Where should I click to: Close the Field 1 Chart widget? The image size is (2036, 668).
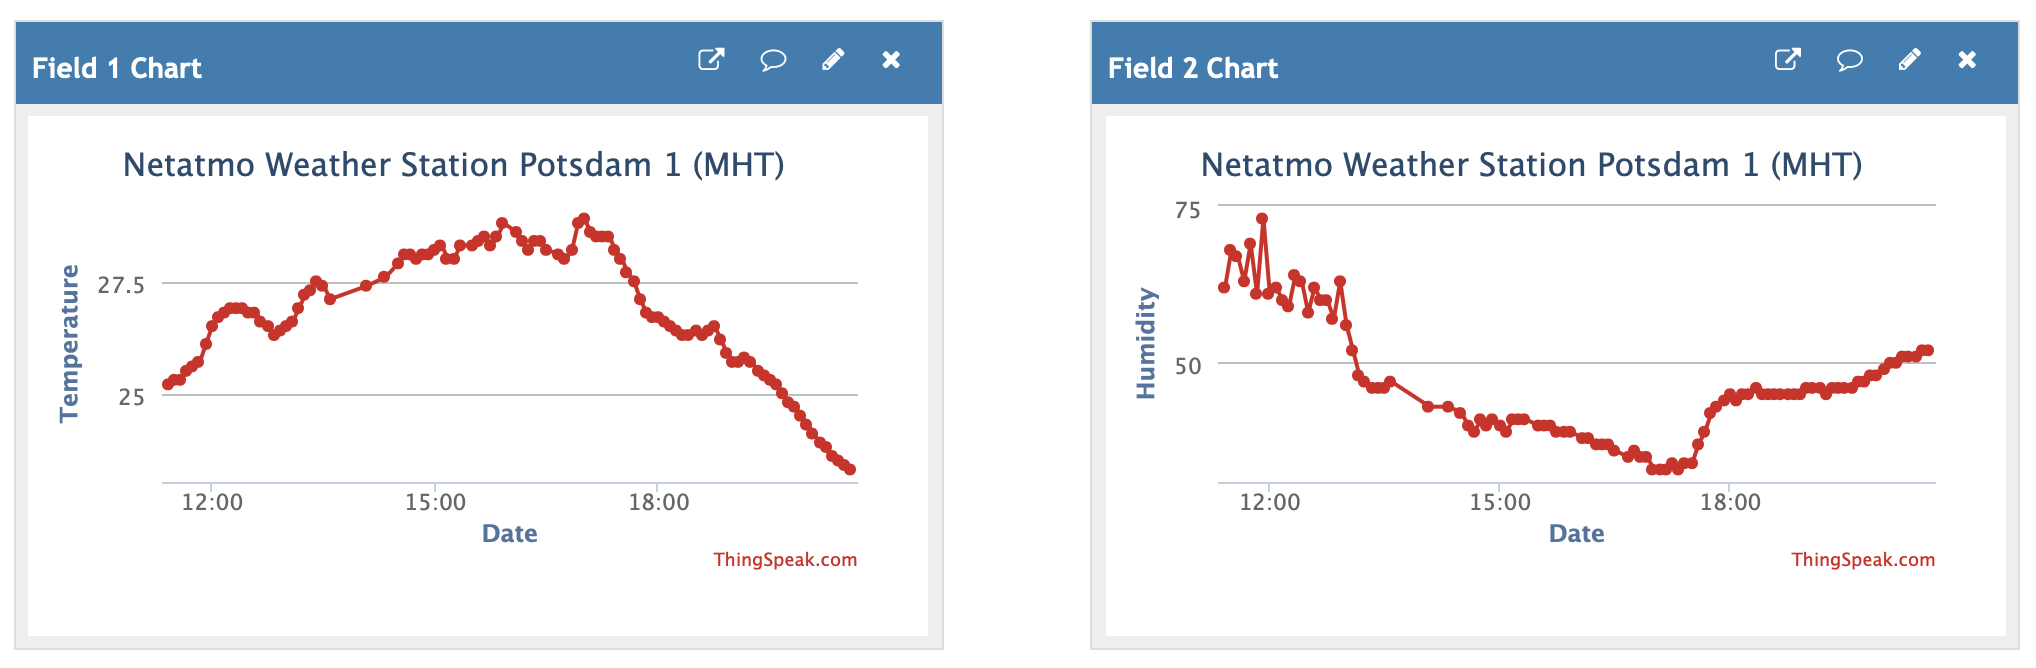click(891, 60)
